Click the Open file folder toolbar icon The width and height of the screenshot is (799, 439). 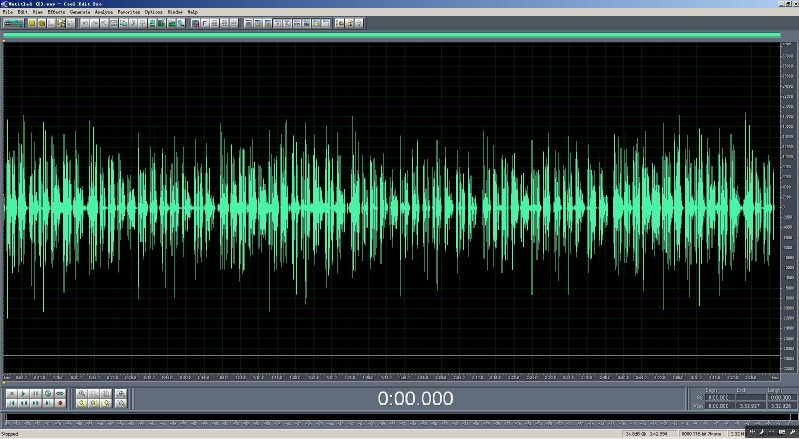(x=42, y=23)
